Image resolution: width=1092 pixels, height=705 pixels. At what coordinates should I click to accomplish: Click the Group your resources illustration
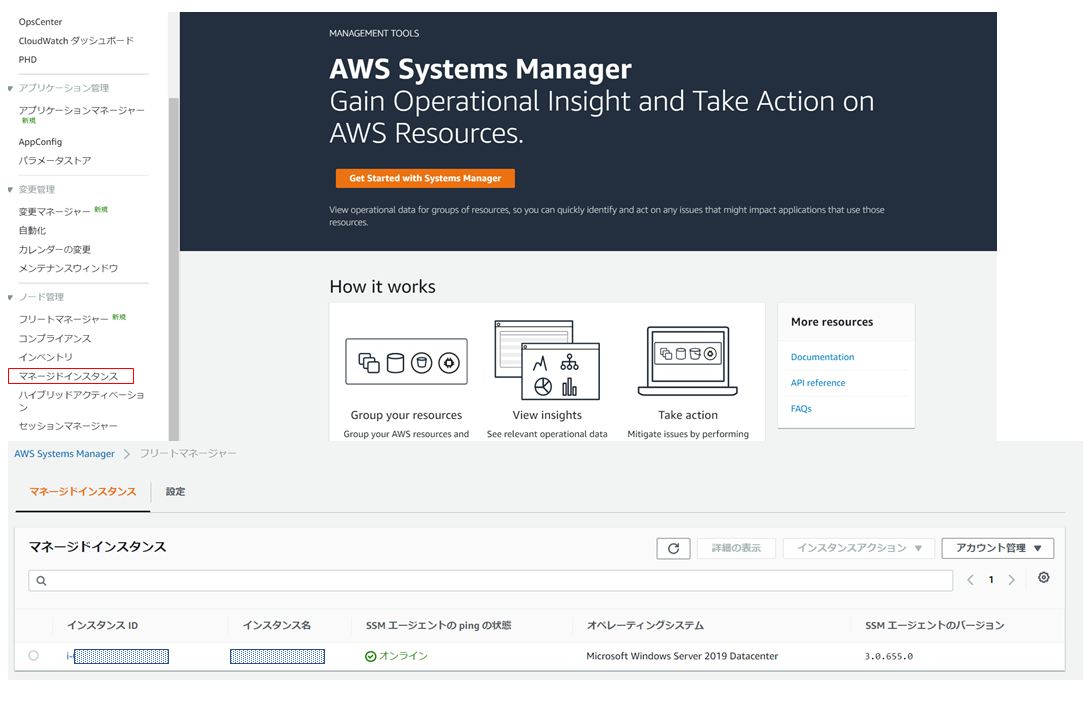tap(406, 361)
